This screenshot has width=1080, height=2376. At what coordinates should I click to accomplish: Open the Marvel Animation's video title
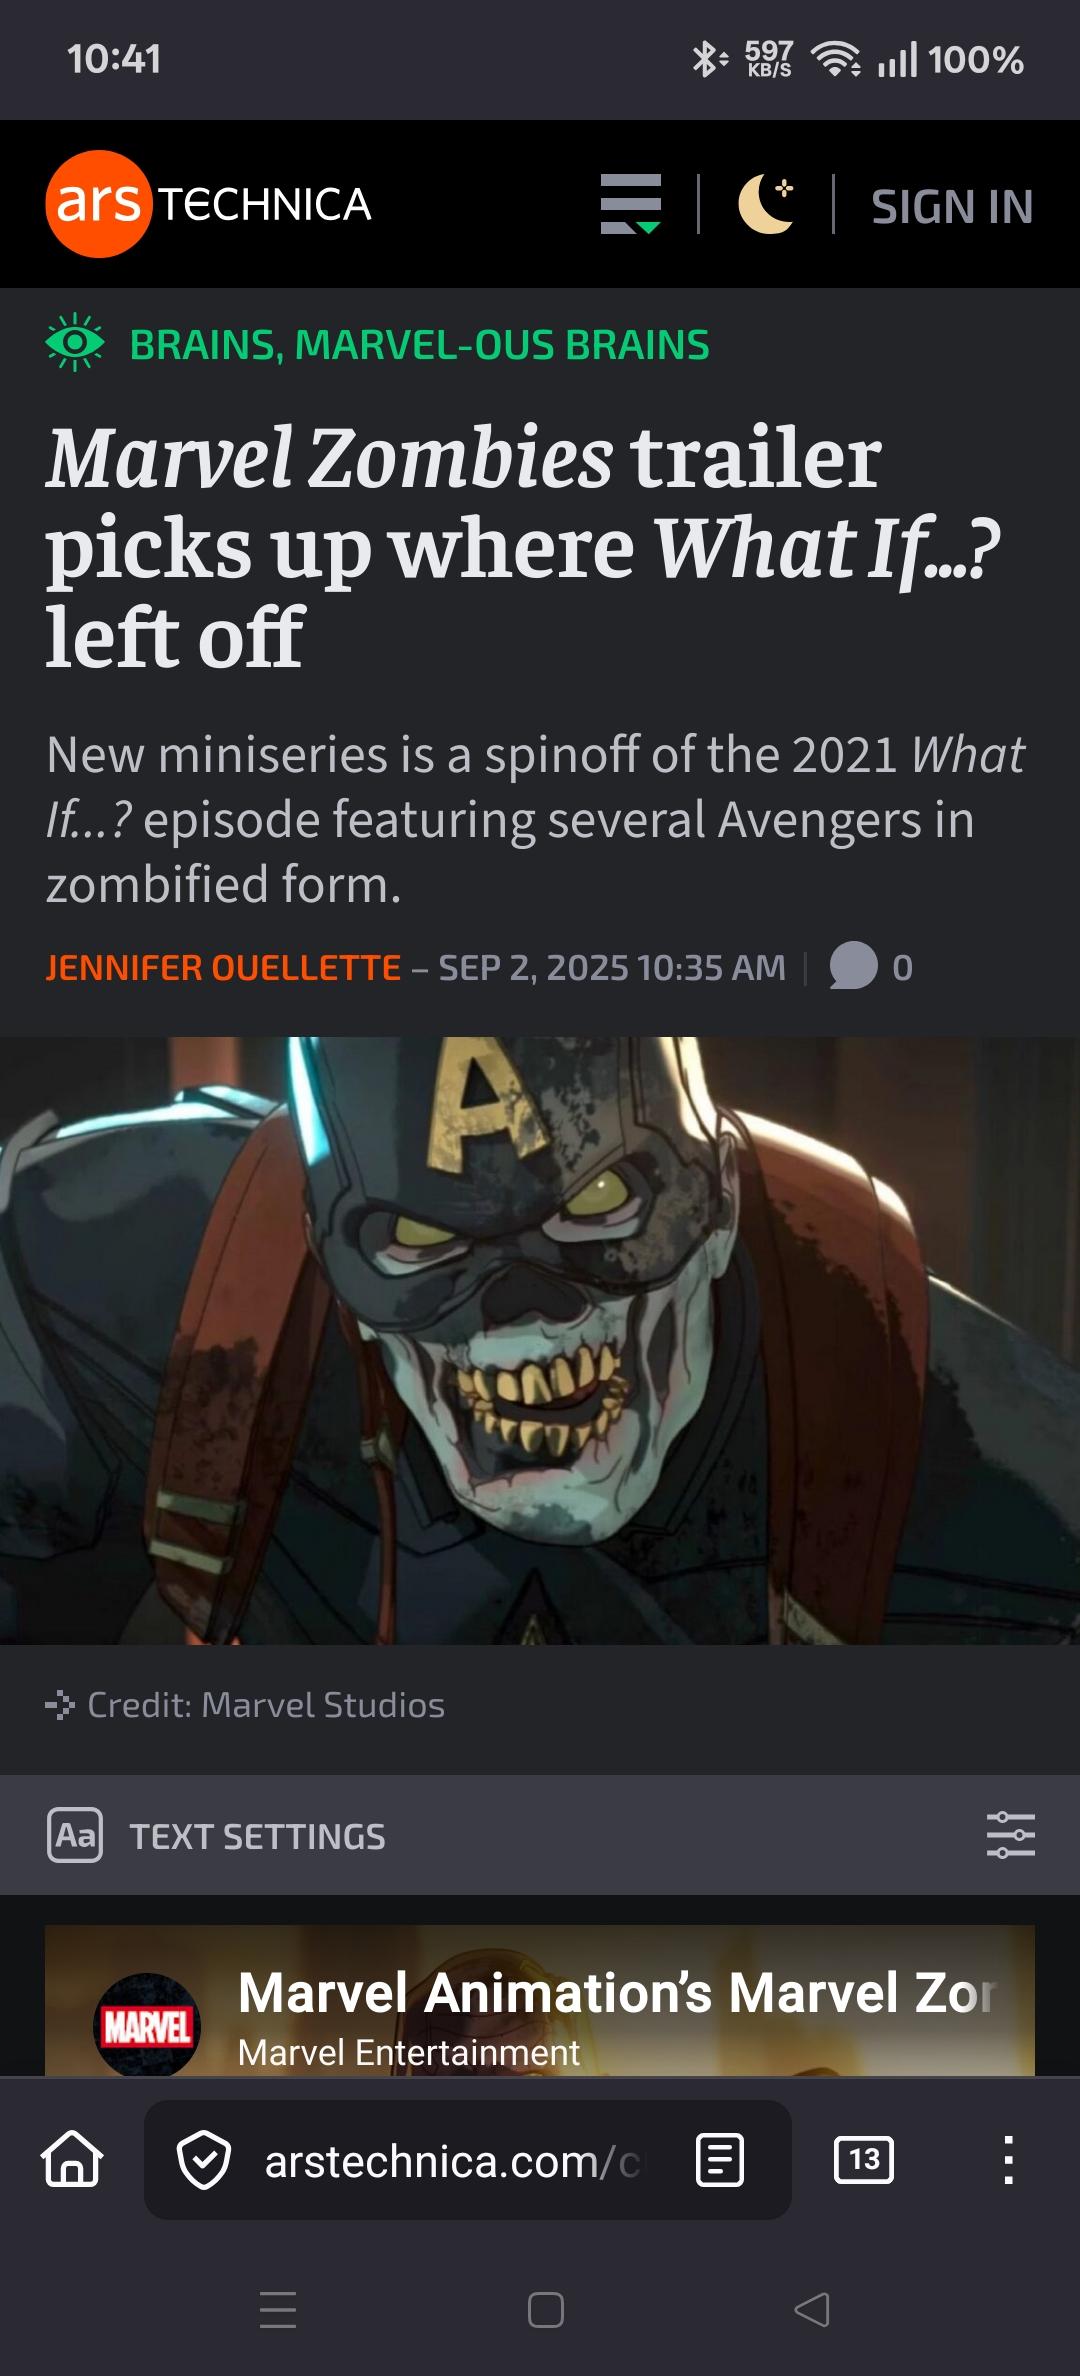coord(617,1992)
